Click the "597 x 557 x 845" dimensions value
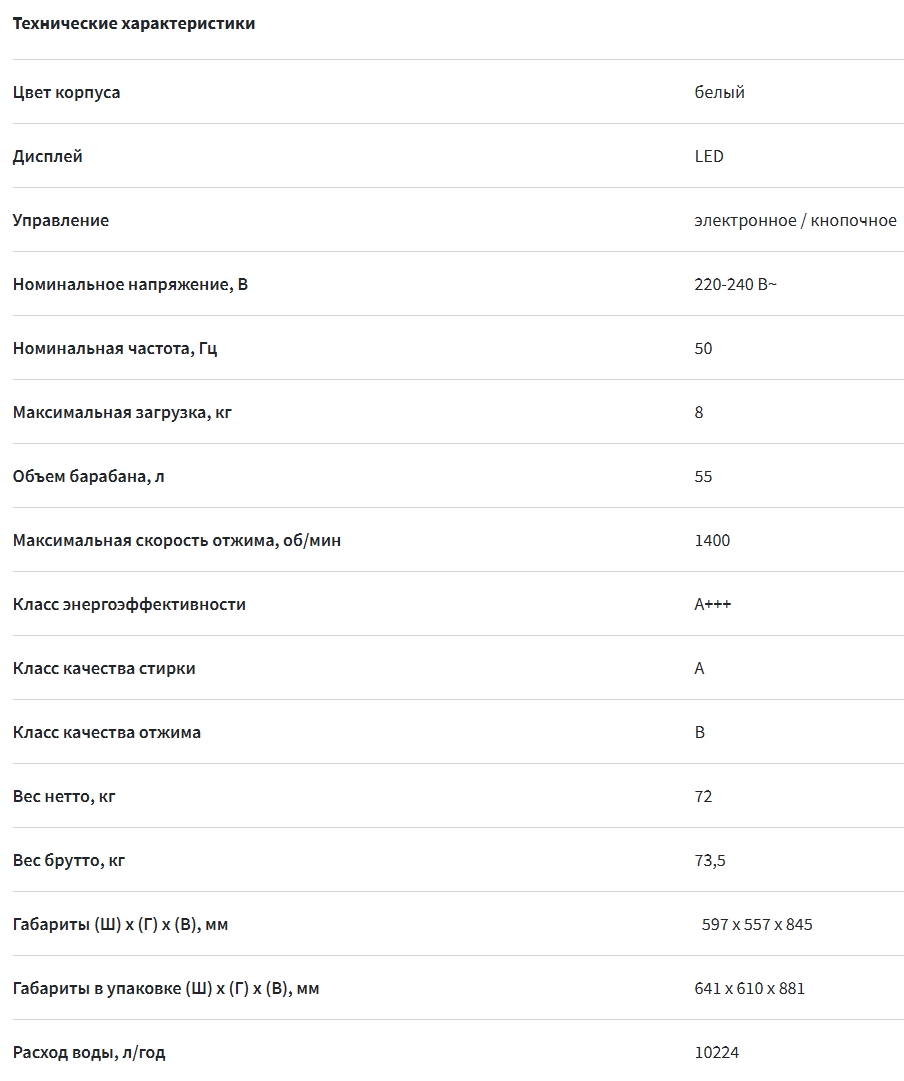Viewport: 904px width, 1081px height. coord(757,924)
